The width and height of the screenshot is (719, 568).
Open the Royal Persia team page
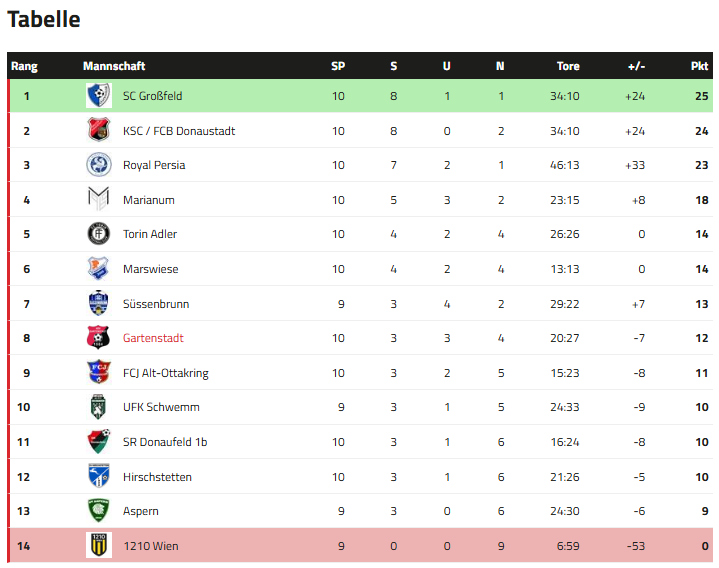(154, 165)
